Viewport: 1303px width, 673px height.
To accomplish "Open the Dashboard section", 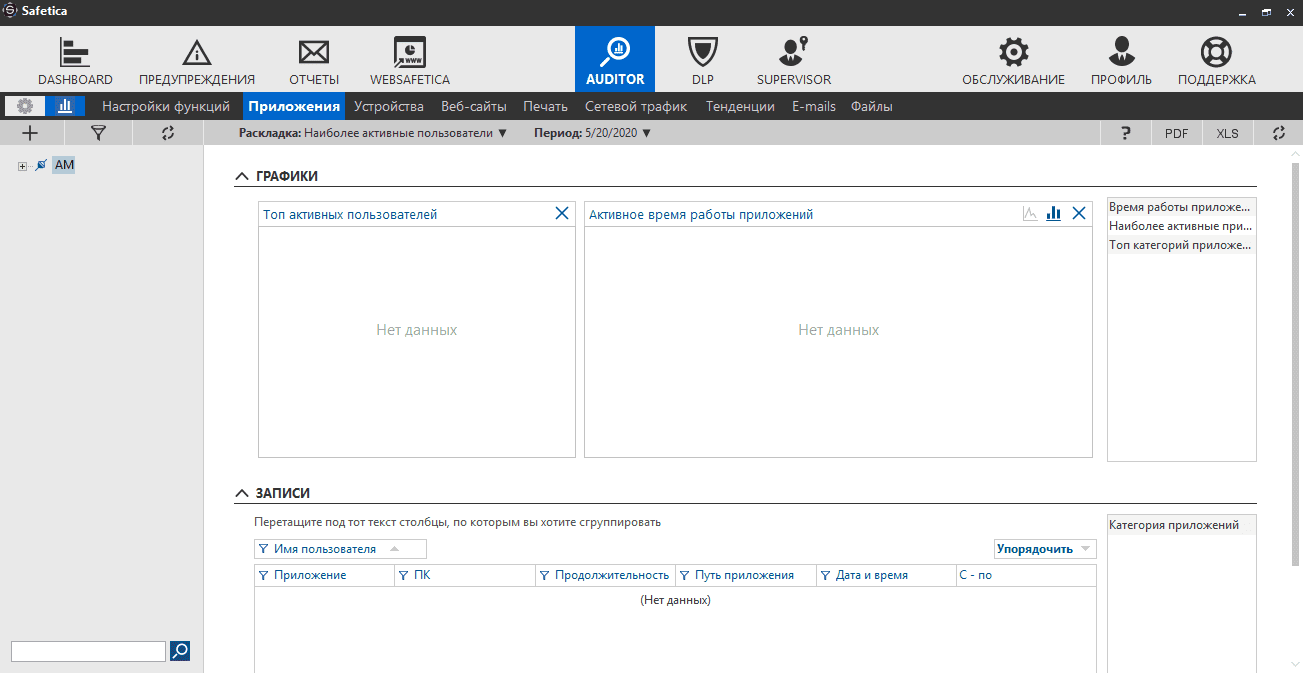I will (x=75, y=61).
